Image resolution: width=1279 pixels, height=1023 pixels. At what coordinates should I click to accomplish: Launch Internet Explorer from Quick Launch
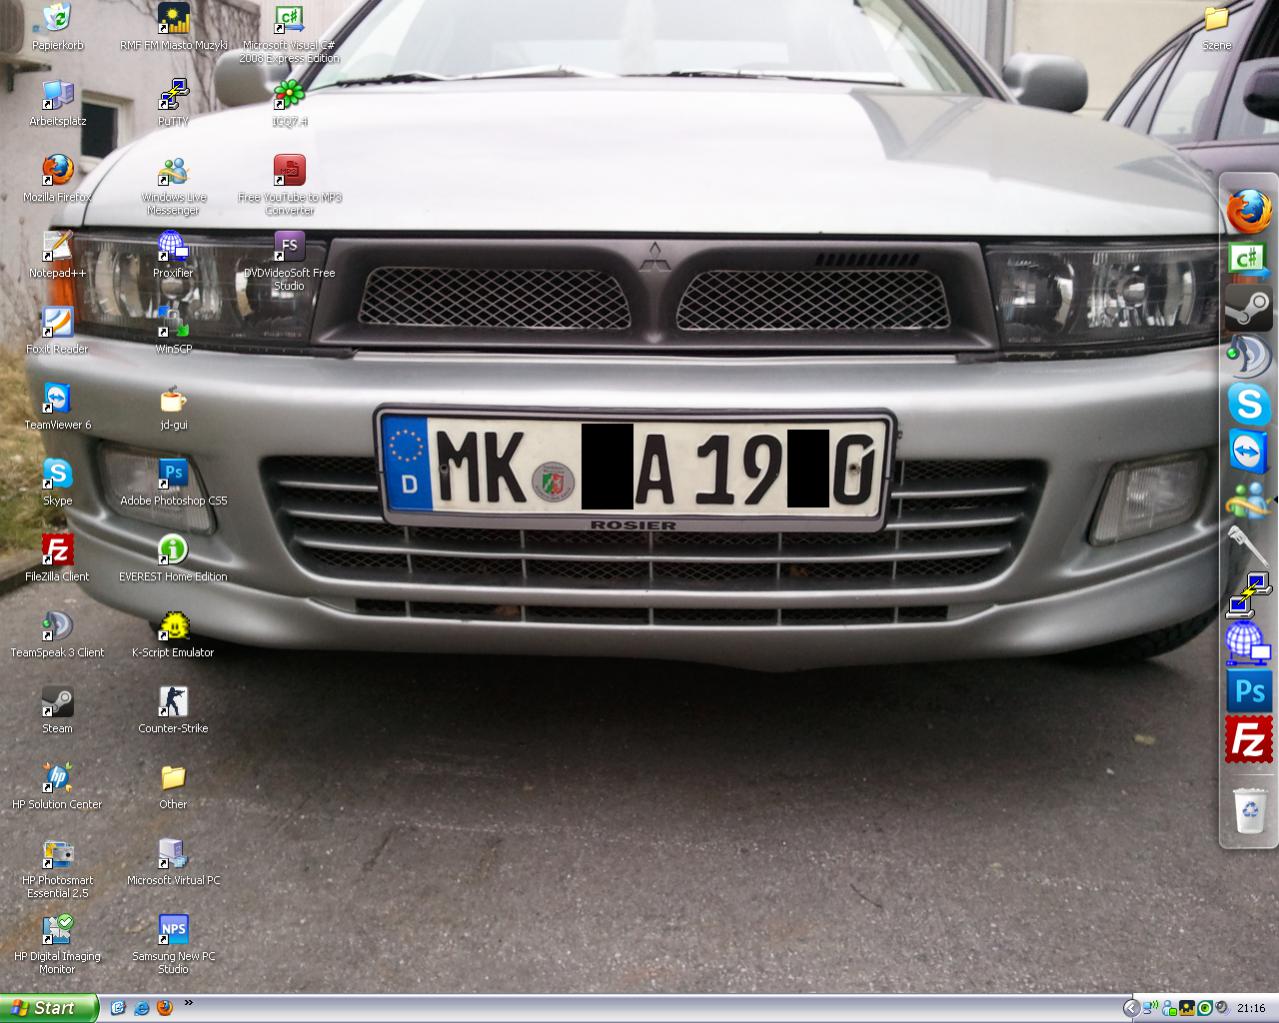pyautogui.click(x=142, y=1008)
